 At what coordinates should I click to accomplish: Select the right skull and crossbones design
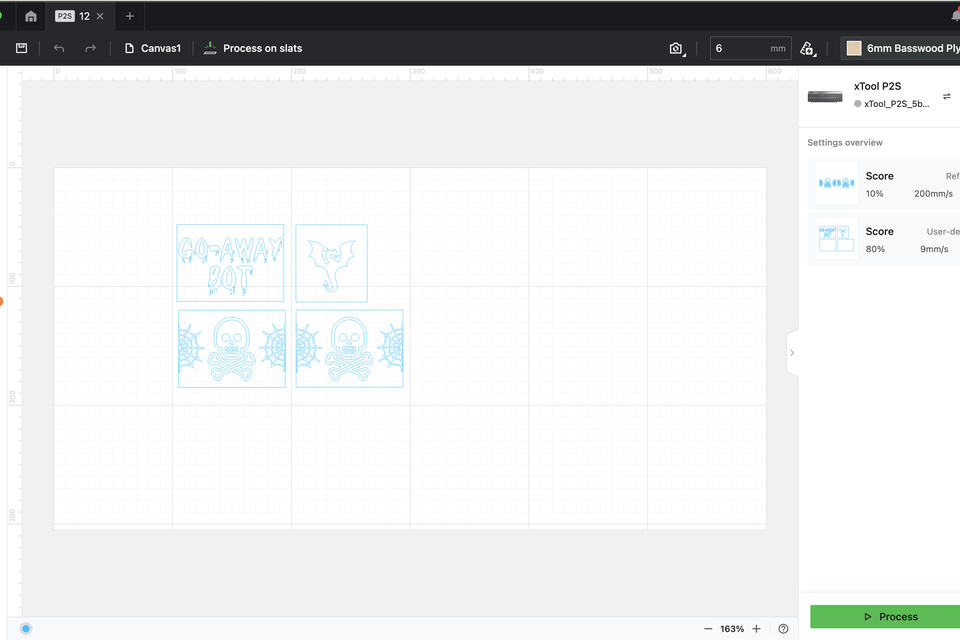pyautogui.click(x=349, y=348)
